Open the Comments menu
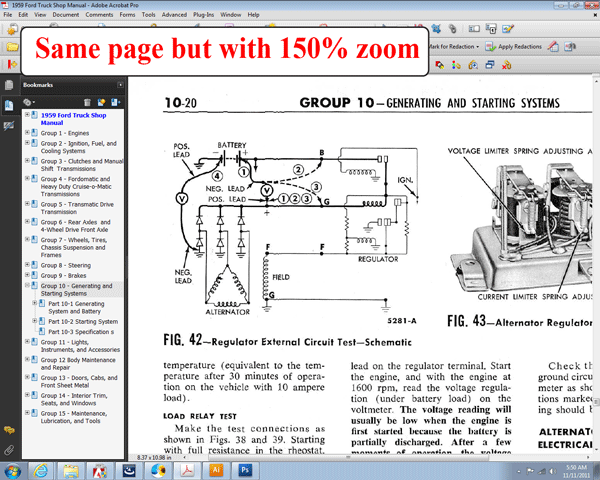This screenshot has height=480, width=600. pos(99,15)
